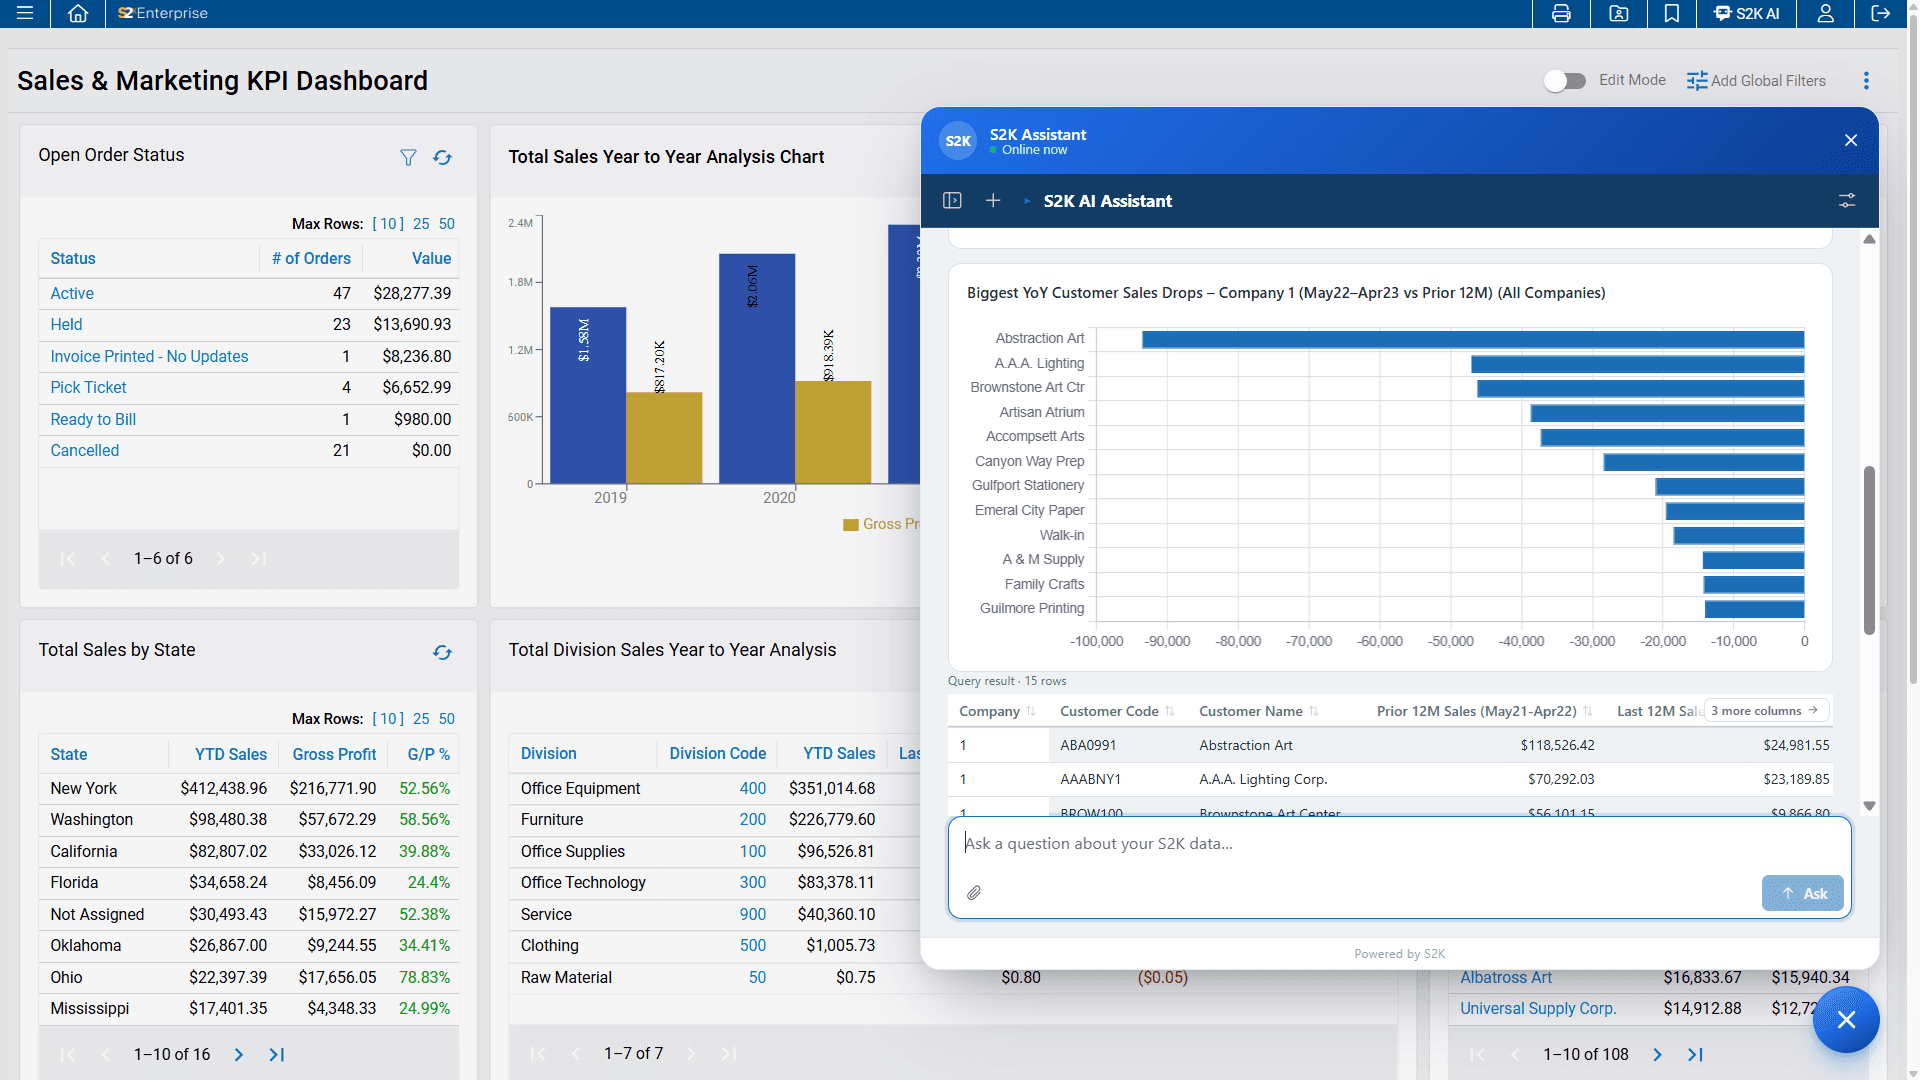
Task: Click the scroll down arrow in assistant chat
Action: pos(1869,805)
